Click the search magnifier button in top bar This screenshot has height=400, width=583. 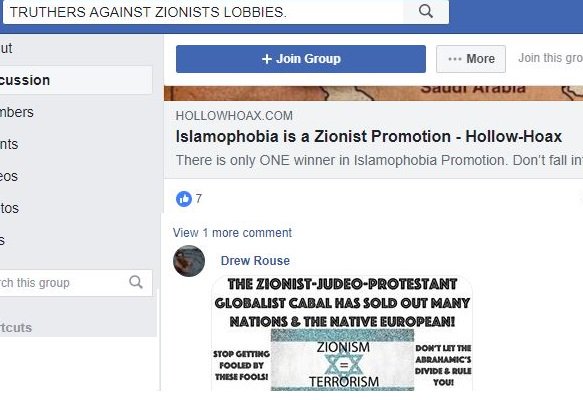point(426,12)
